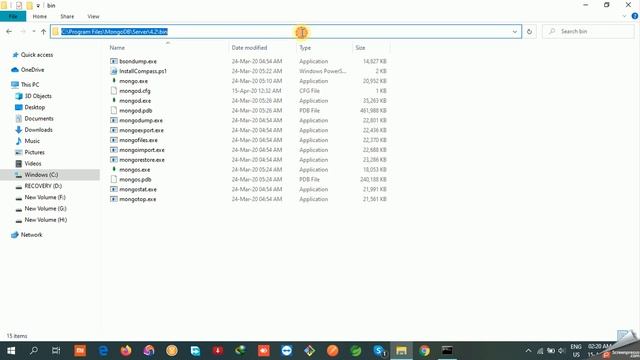The height and width of the screenshot is (360, 640).
Task: Select mongostat.exe file
Action: [x=138, y=189]
